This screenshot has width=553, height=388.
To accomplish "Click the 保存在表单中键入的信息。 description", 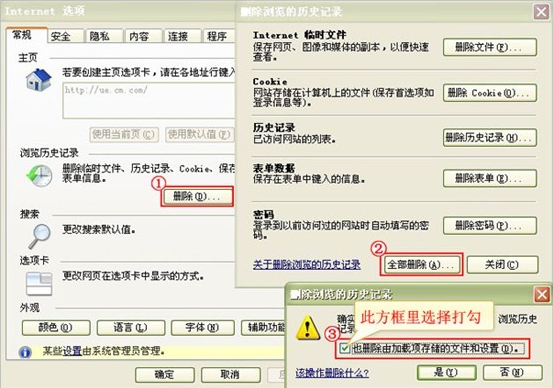I will (309, 179).
